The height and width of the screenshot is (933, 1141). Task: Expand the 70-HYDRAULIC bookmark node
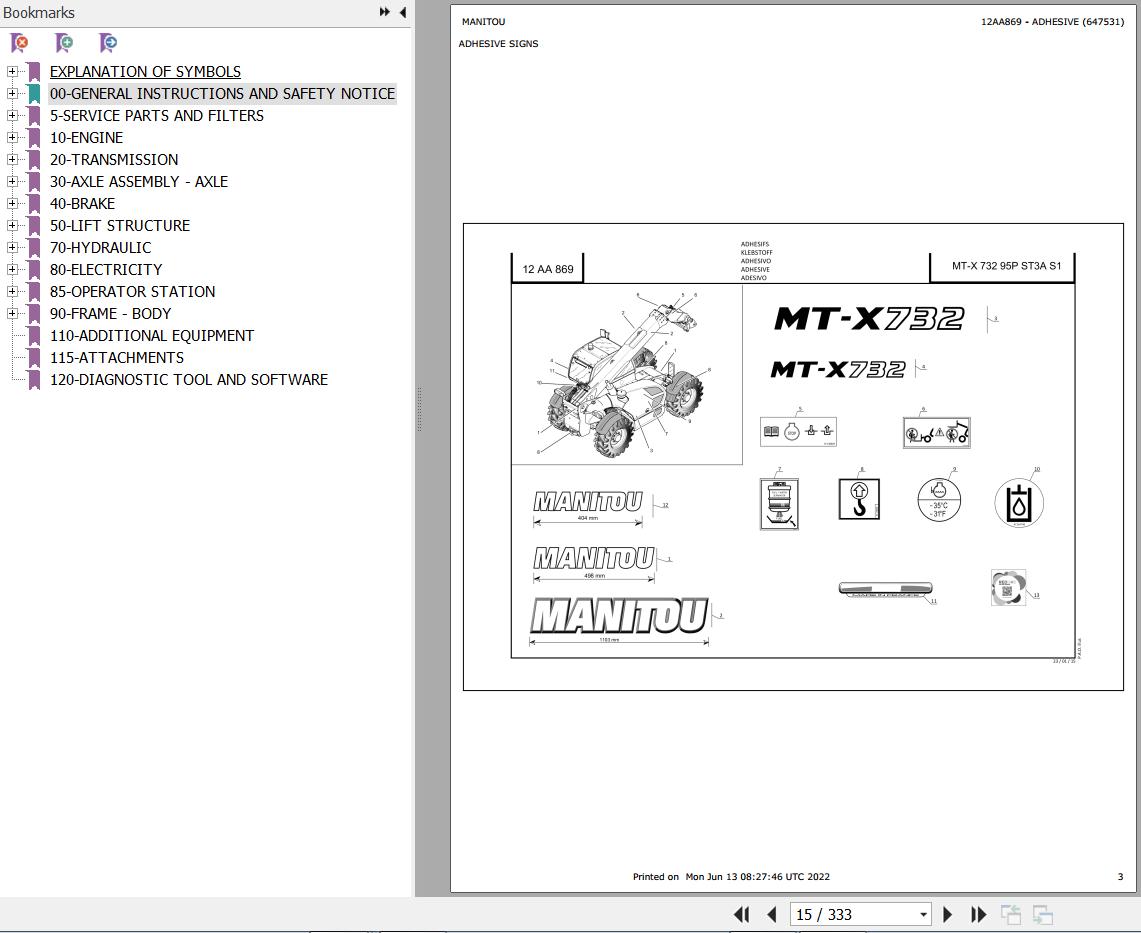12,247
